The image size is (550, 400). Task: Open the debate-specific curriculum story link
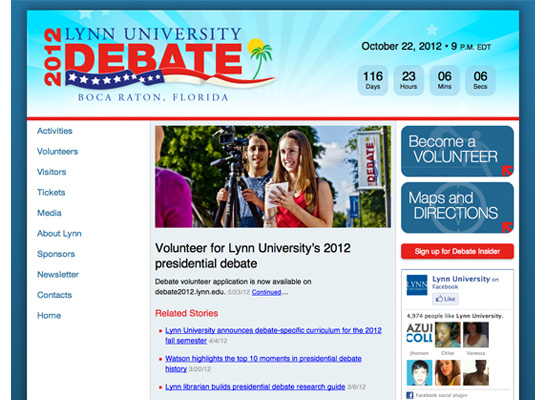(x=273, y=335)
